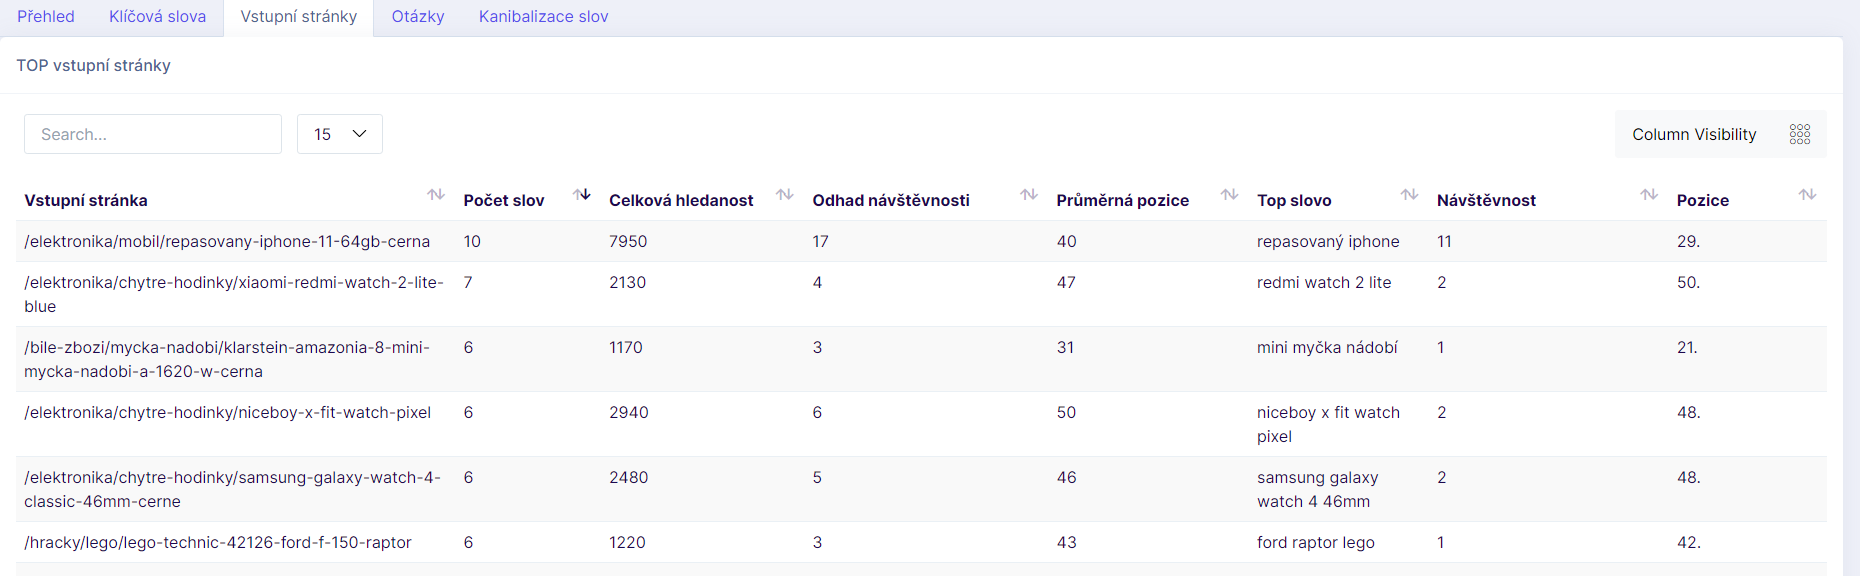
Task: Sort by Pozice arrows icon
Action: coord(1807,194)
